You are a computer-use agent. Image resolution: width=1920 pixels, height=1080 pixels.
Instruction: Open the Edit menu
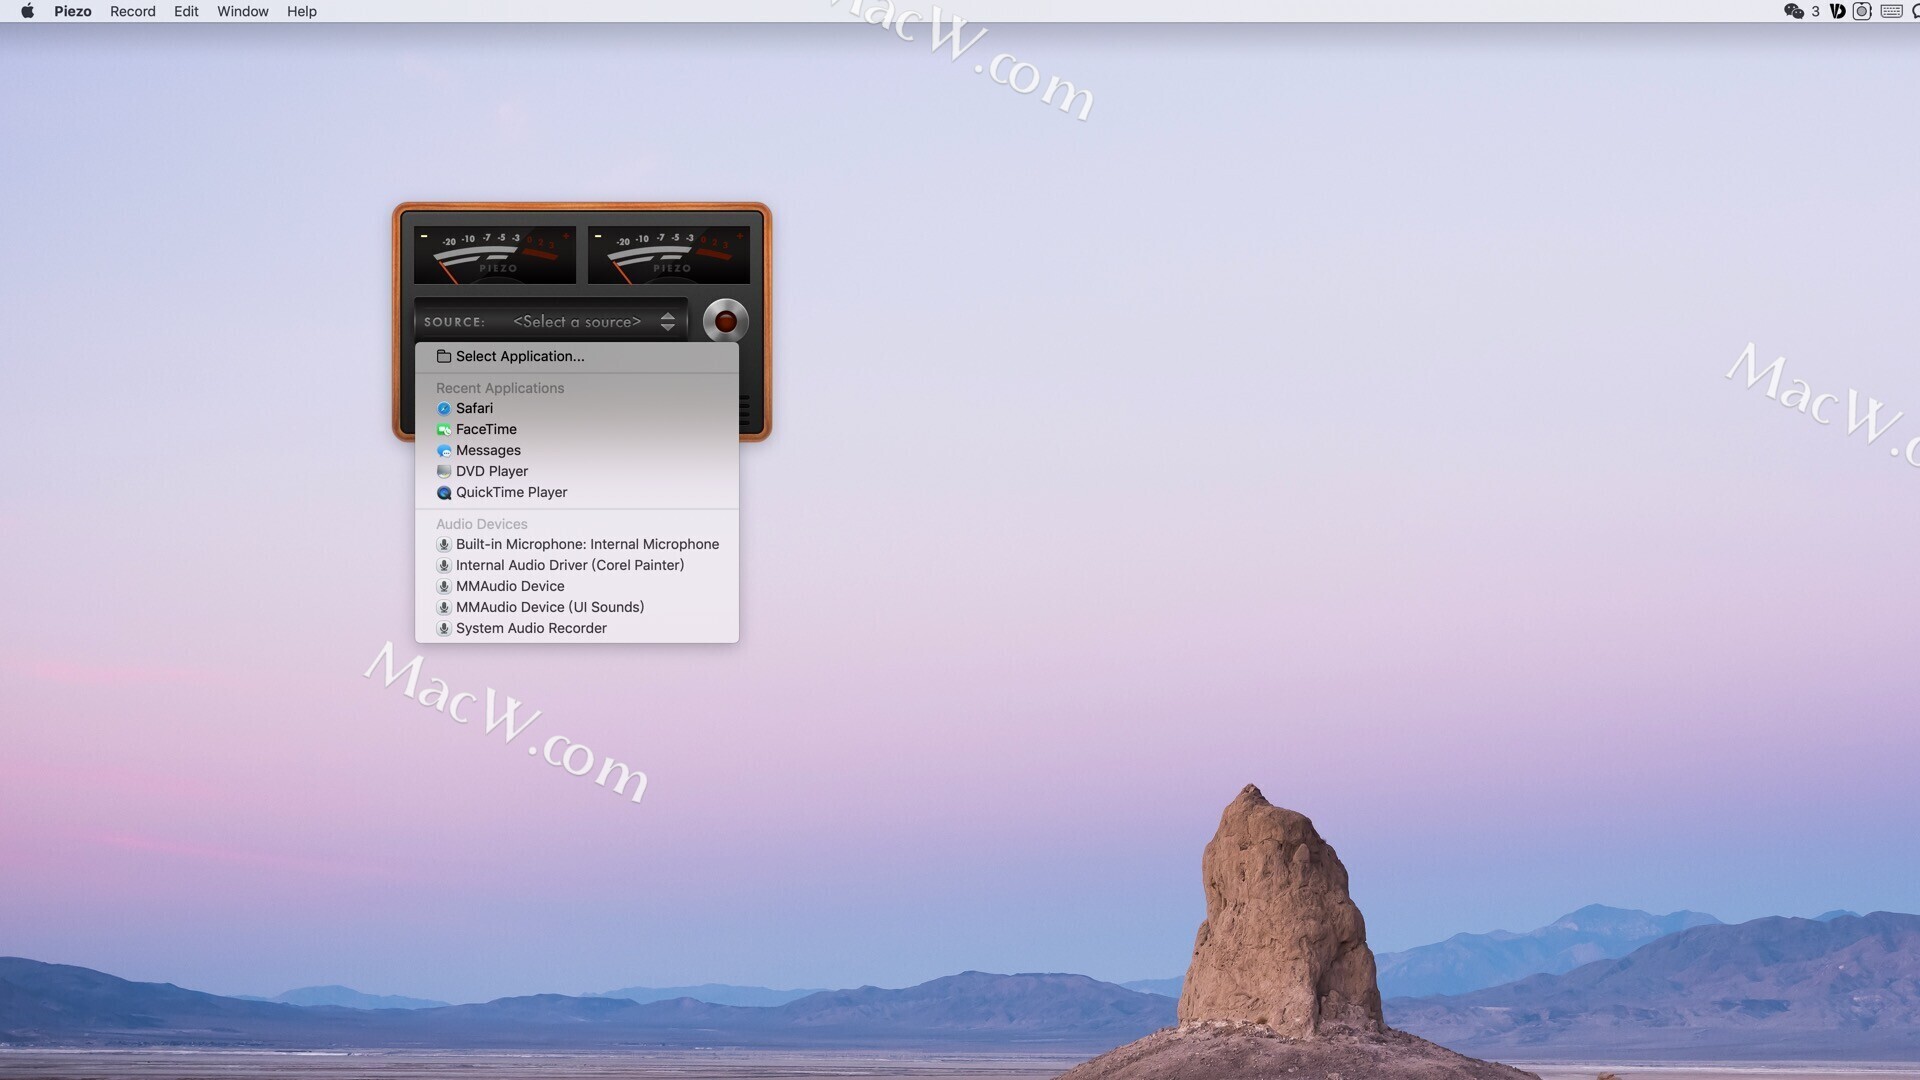pos(186,11)
